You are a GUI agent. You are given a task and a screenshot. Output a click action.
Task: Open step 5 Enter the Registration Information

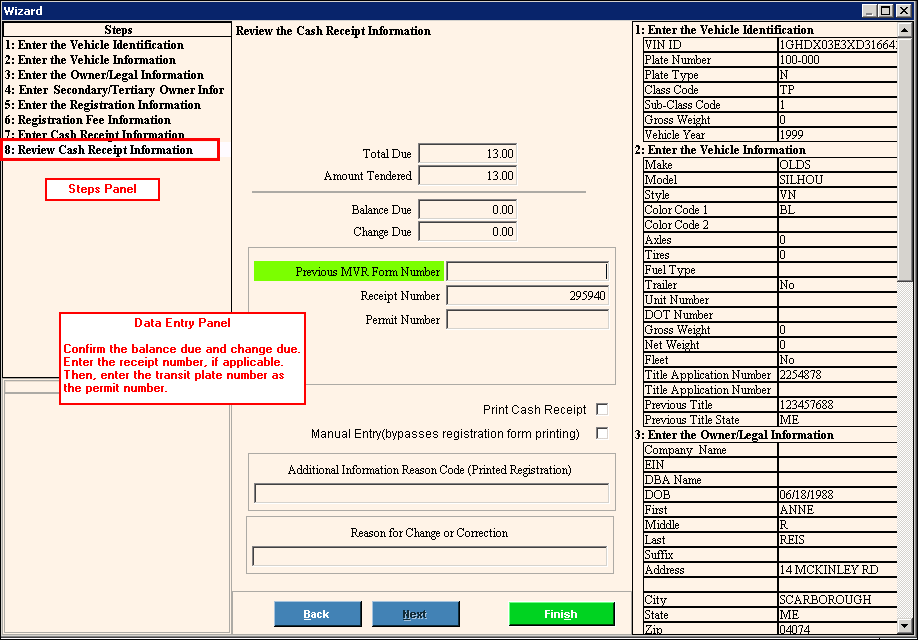pos(102,105)
